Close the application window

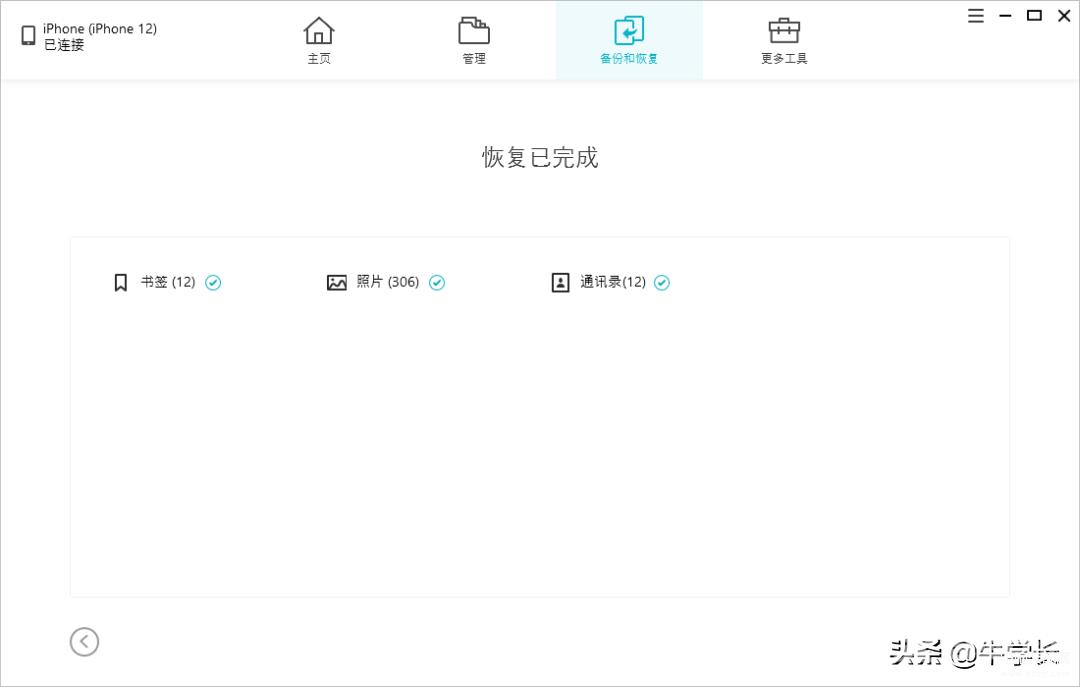coord(1064,16)
